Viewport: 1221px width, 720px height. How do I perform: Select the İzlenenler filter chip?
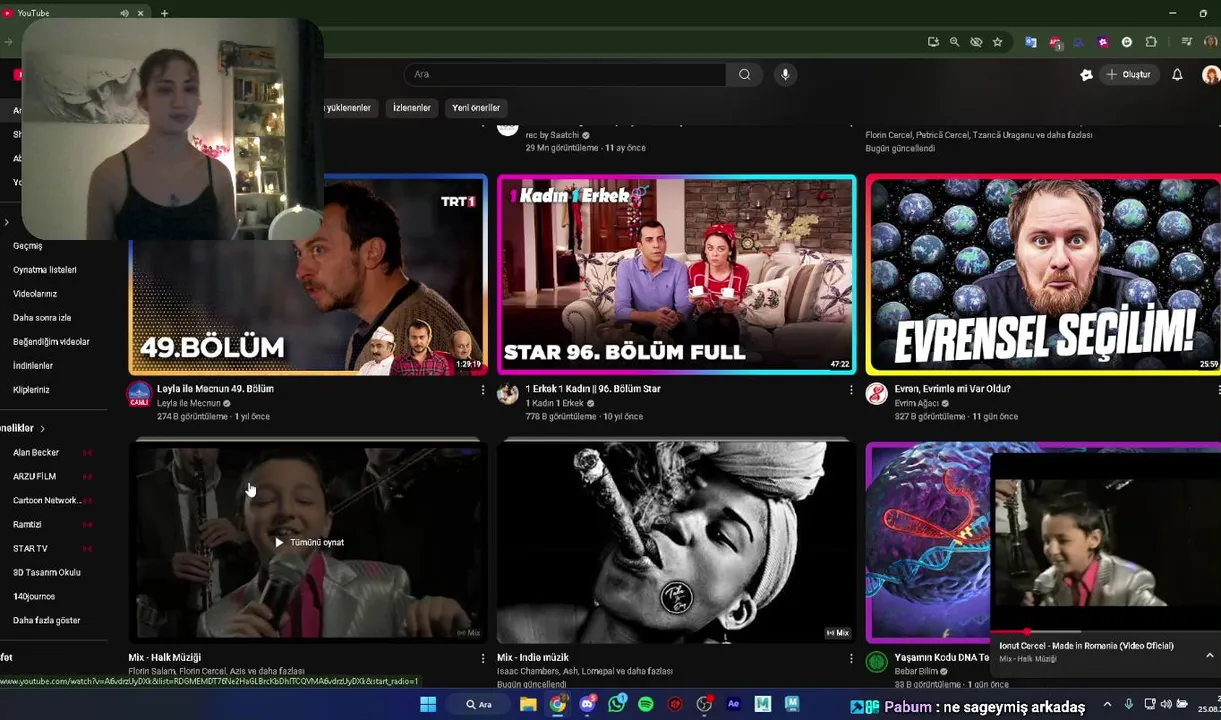coord(411,108)
